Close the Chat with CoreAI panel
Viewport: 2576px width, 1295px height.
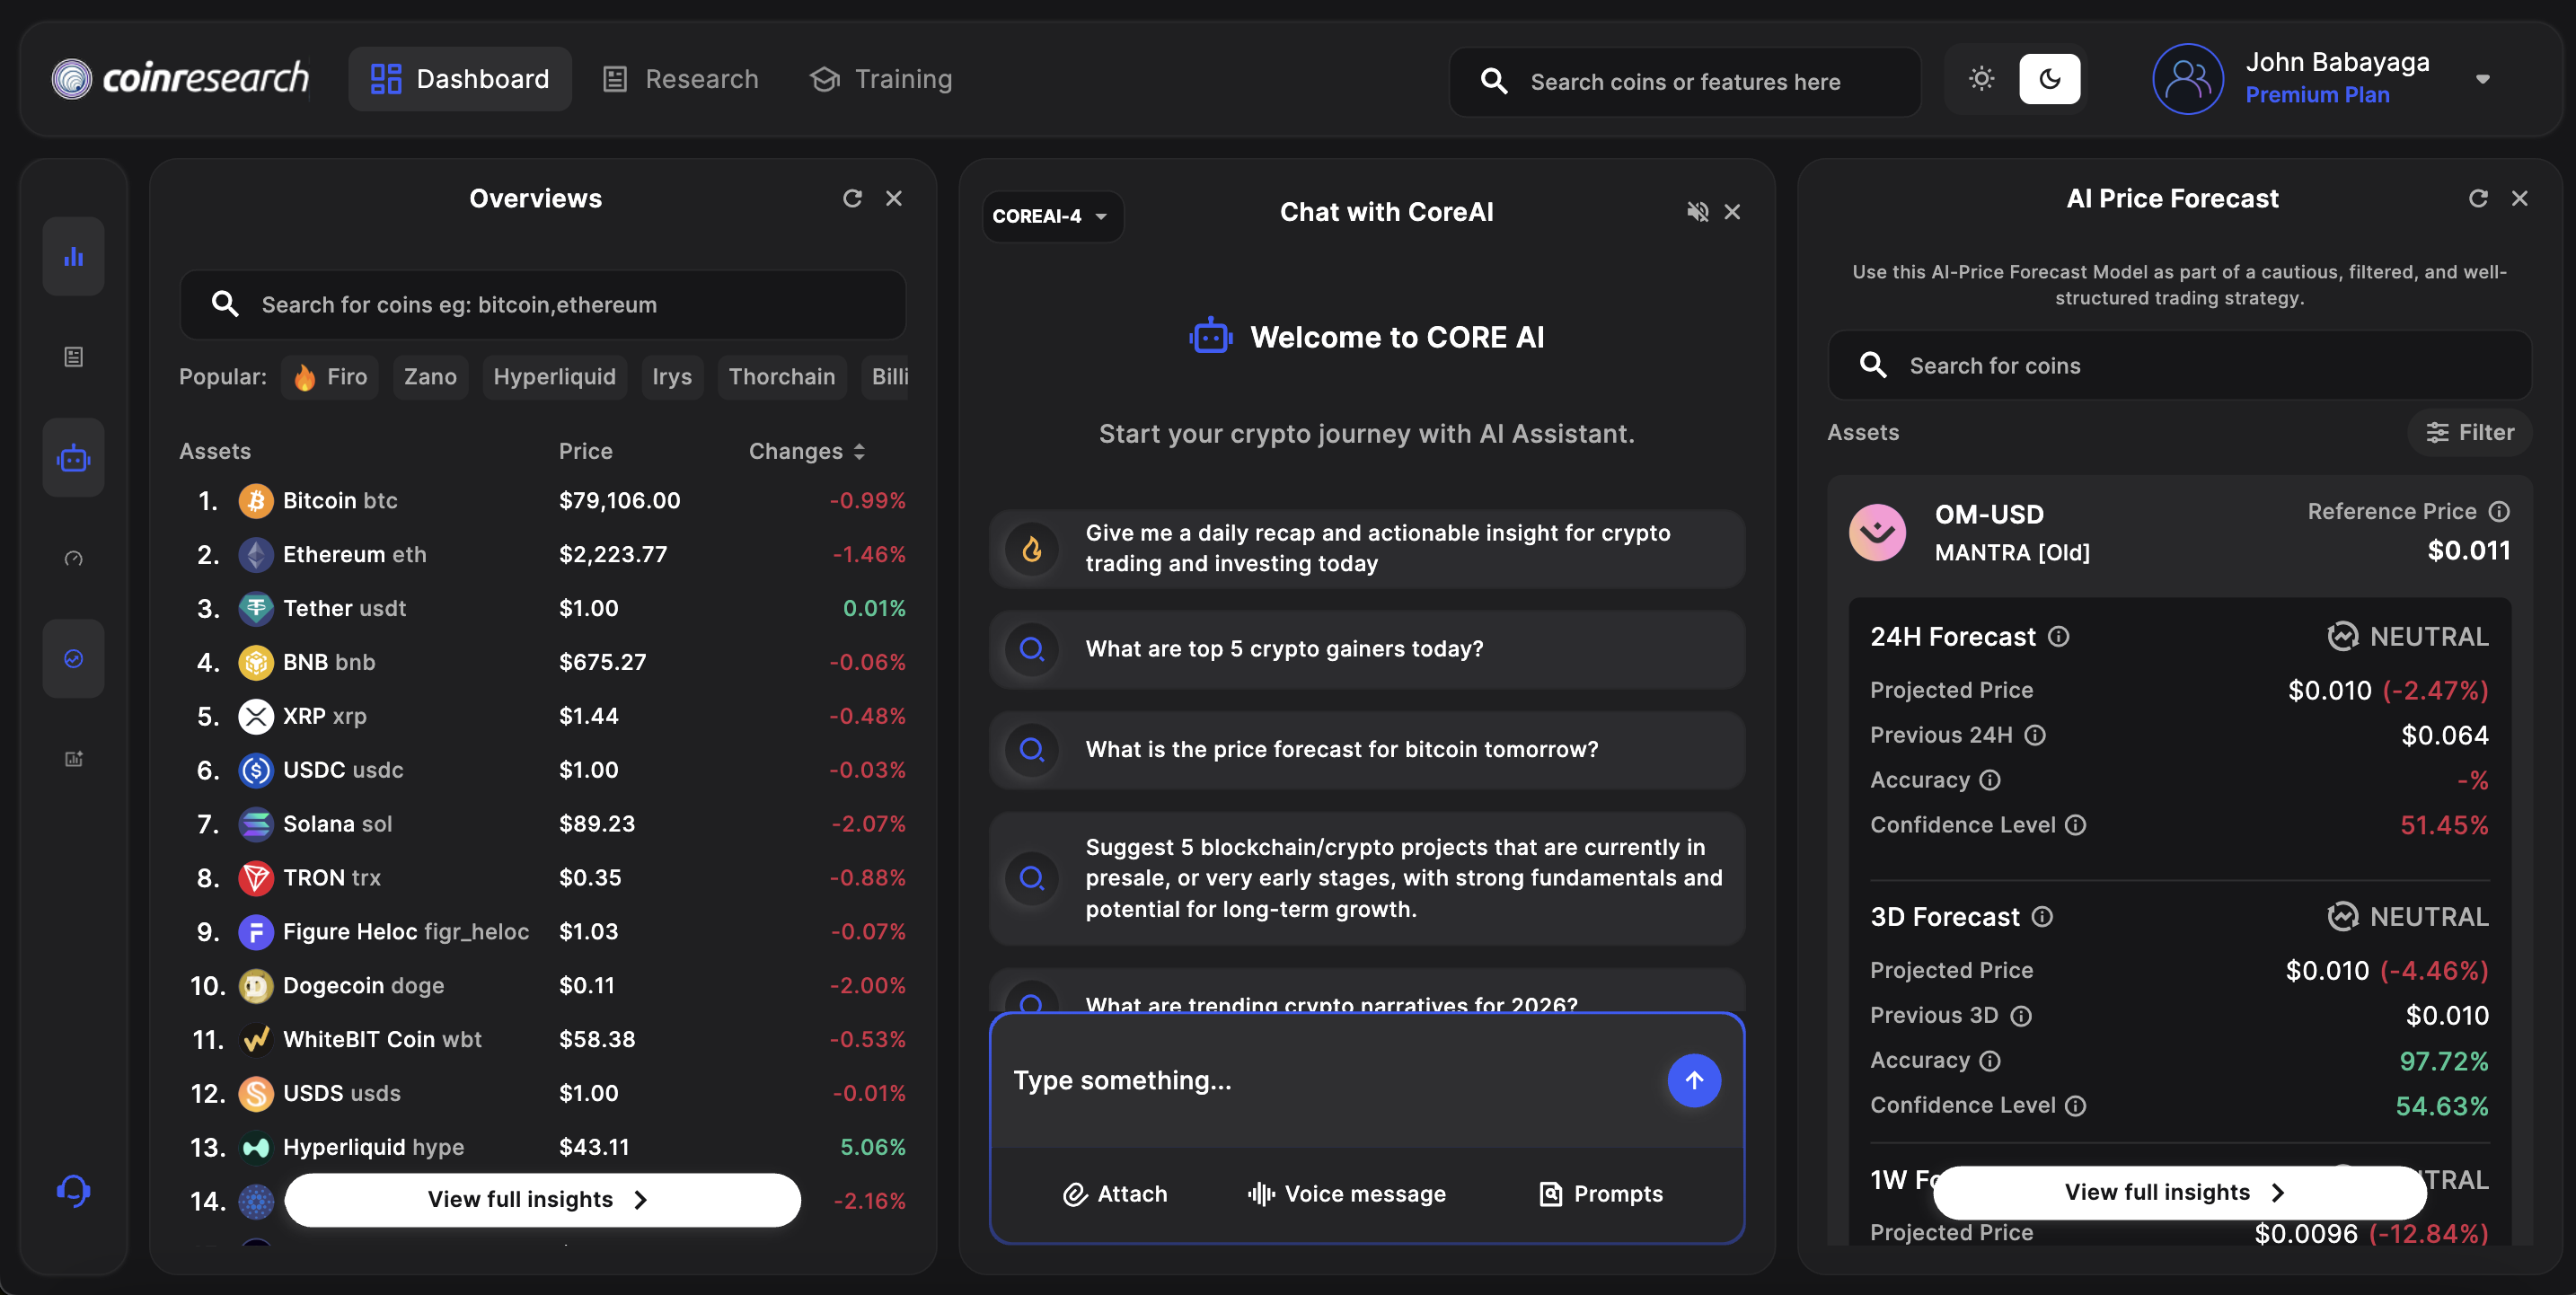click(x=1732, y=212)
